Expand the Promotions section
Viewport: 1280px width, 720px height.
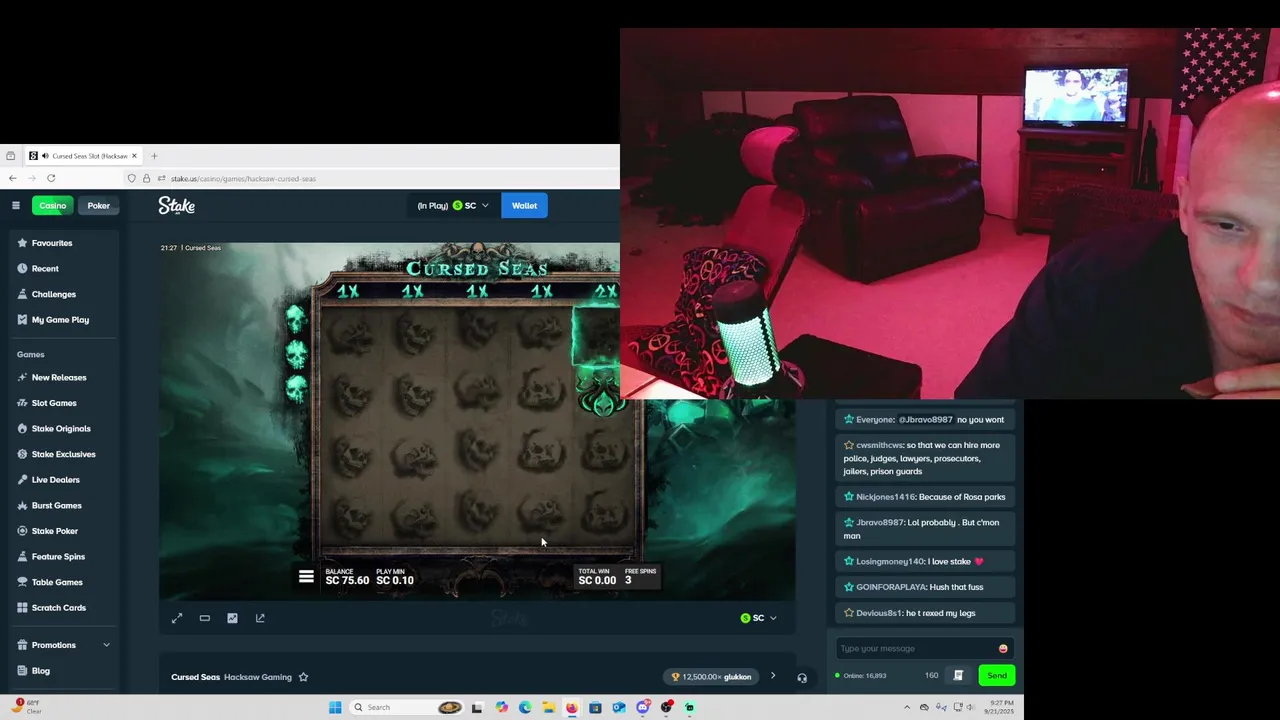coord(63,645)
